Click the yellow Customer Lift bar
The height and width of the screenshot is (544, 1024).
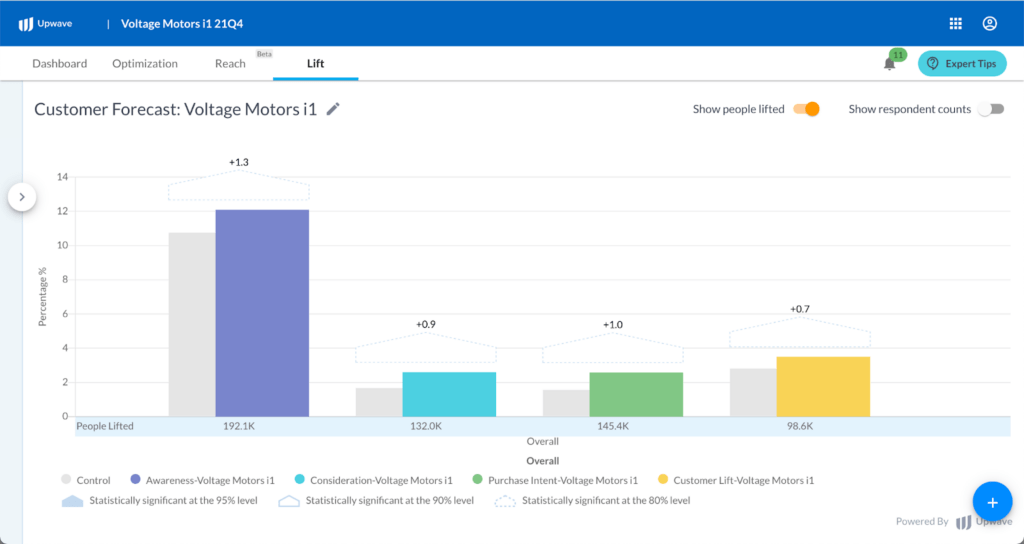coord(823,386)
